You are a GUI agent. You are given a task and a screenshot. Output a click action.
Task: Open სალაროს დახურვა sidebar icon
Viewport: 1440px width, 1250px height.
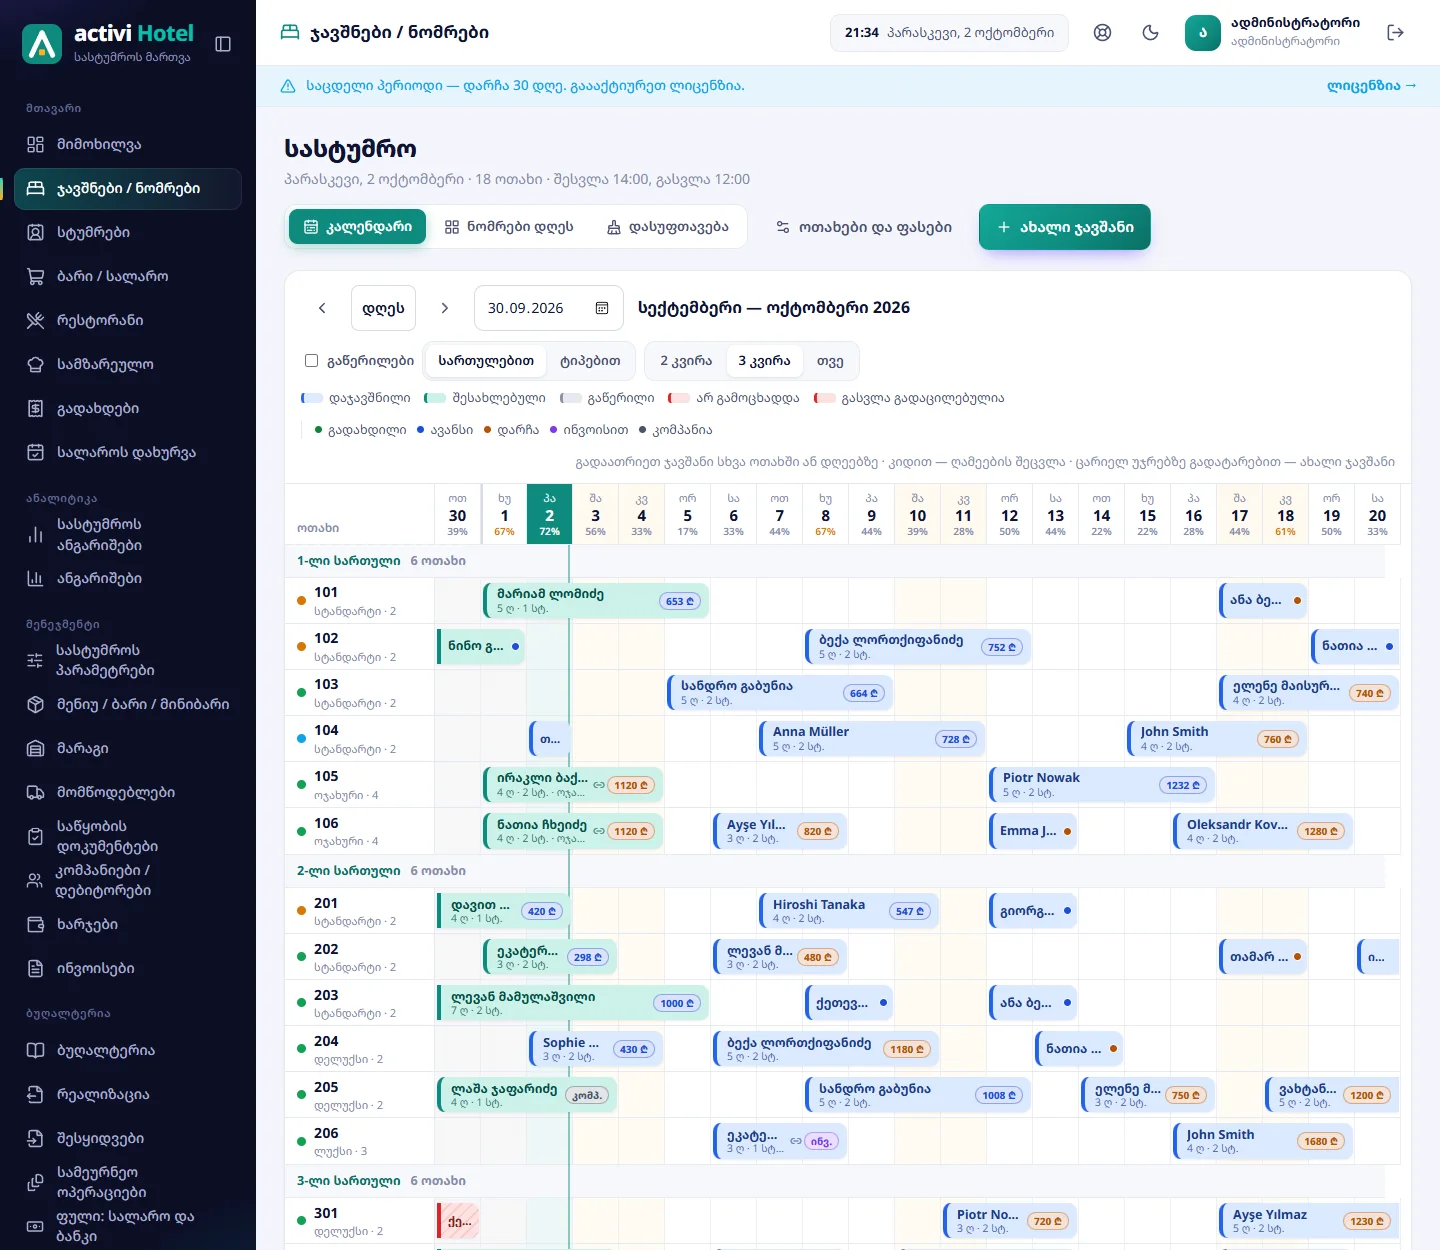click(x=35, y=452)
